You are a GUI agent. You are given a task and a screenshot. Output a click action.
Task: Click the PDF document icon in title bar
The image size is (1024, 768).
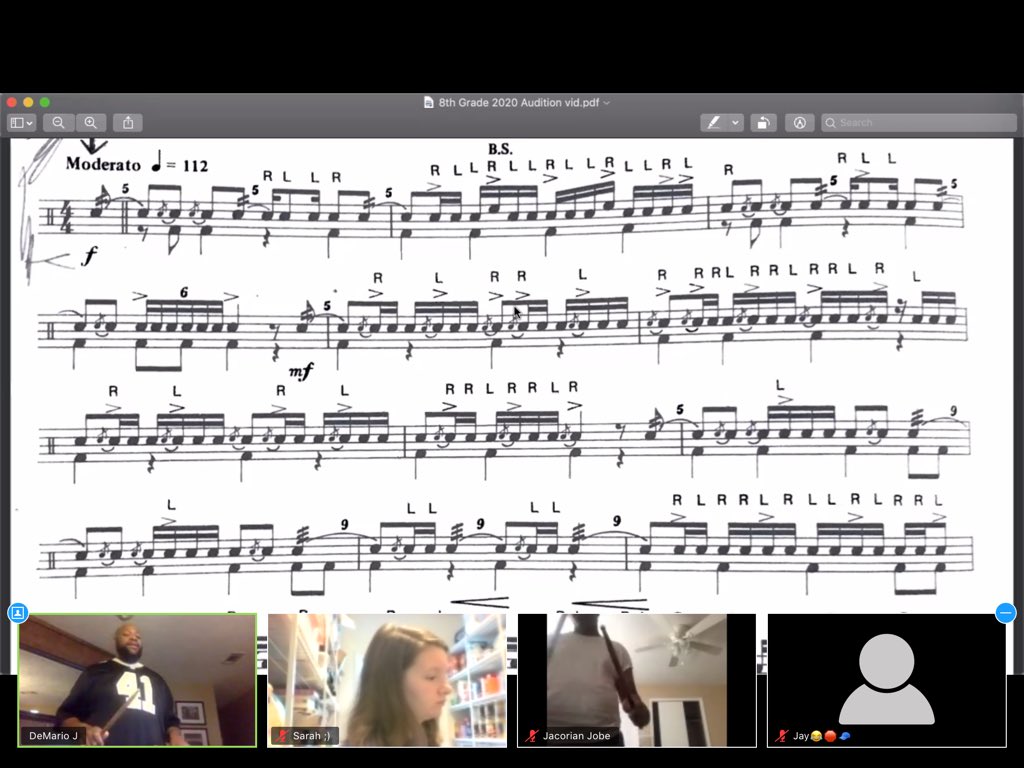[428, 103]
